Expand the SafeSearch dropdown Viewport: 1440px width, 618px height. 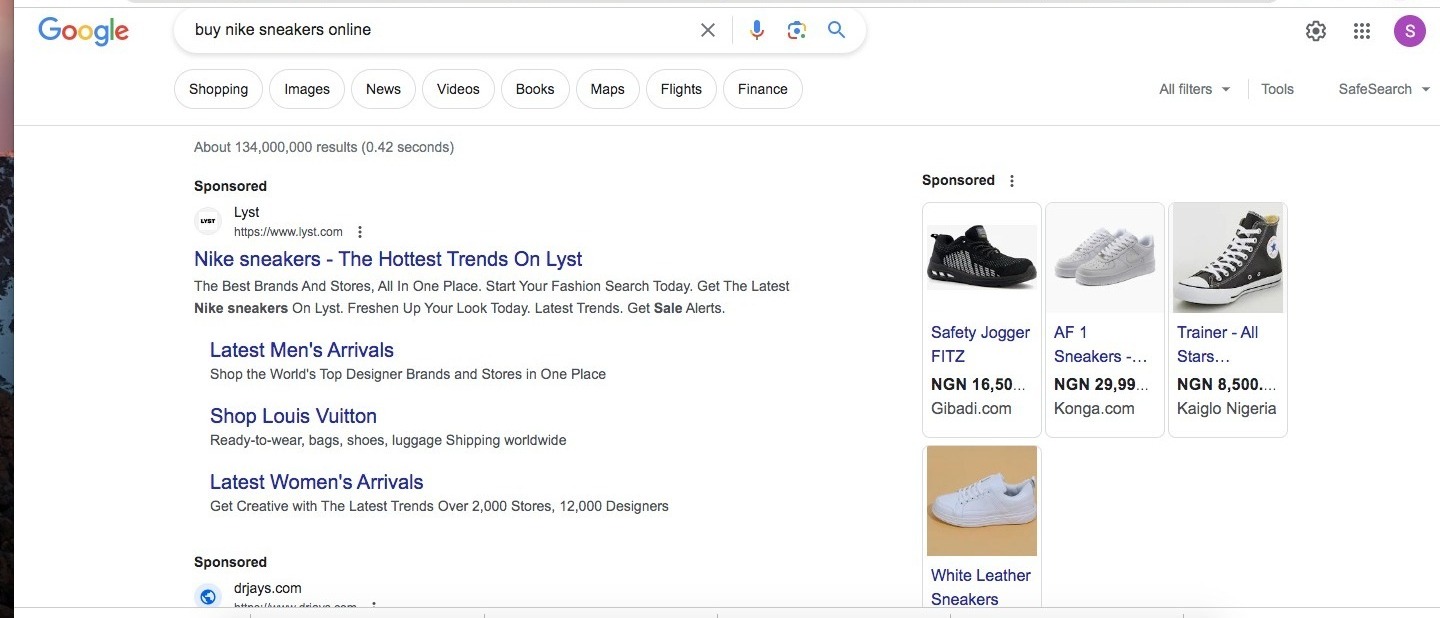pos(1384,89)
